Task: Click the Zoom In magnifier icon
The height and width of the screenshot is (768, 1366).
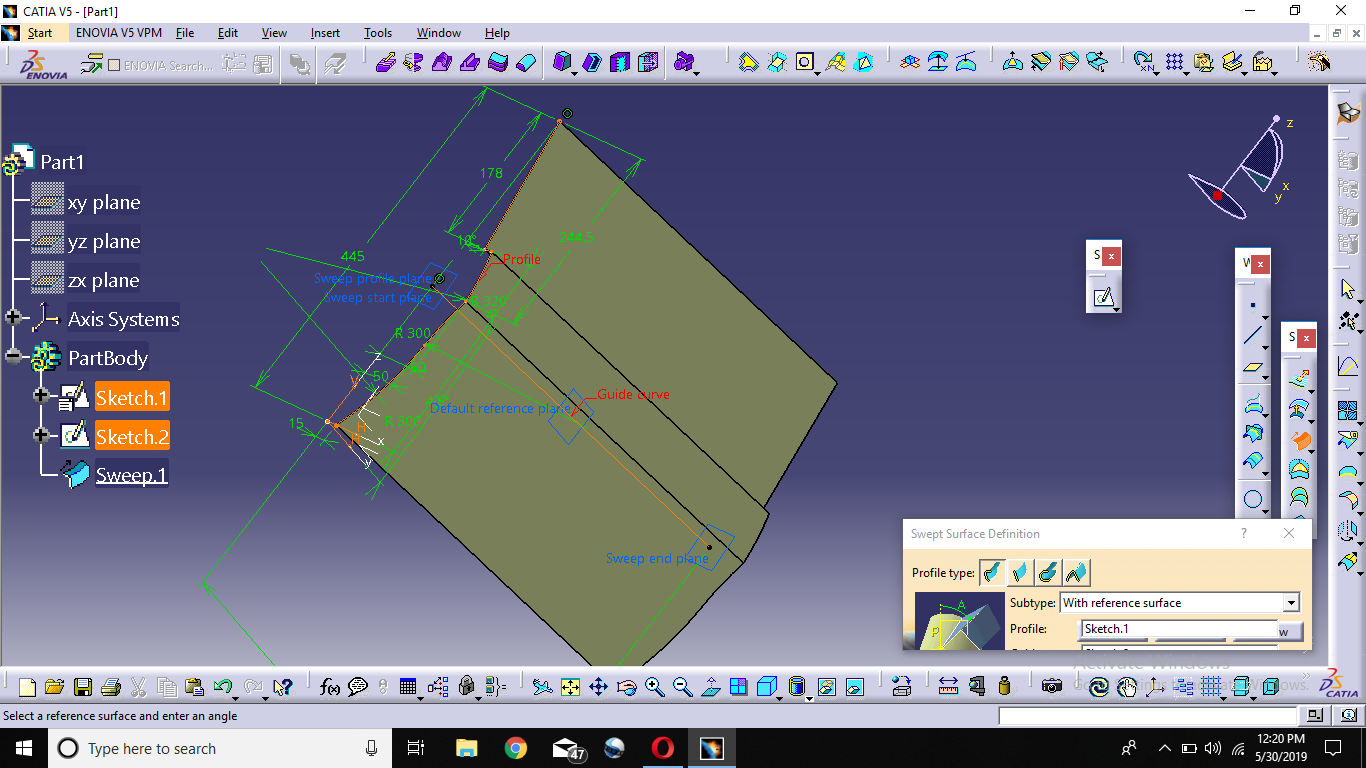Action: (654, 687)
